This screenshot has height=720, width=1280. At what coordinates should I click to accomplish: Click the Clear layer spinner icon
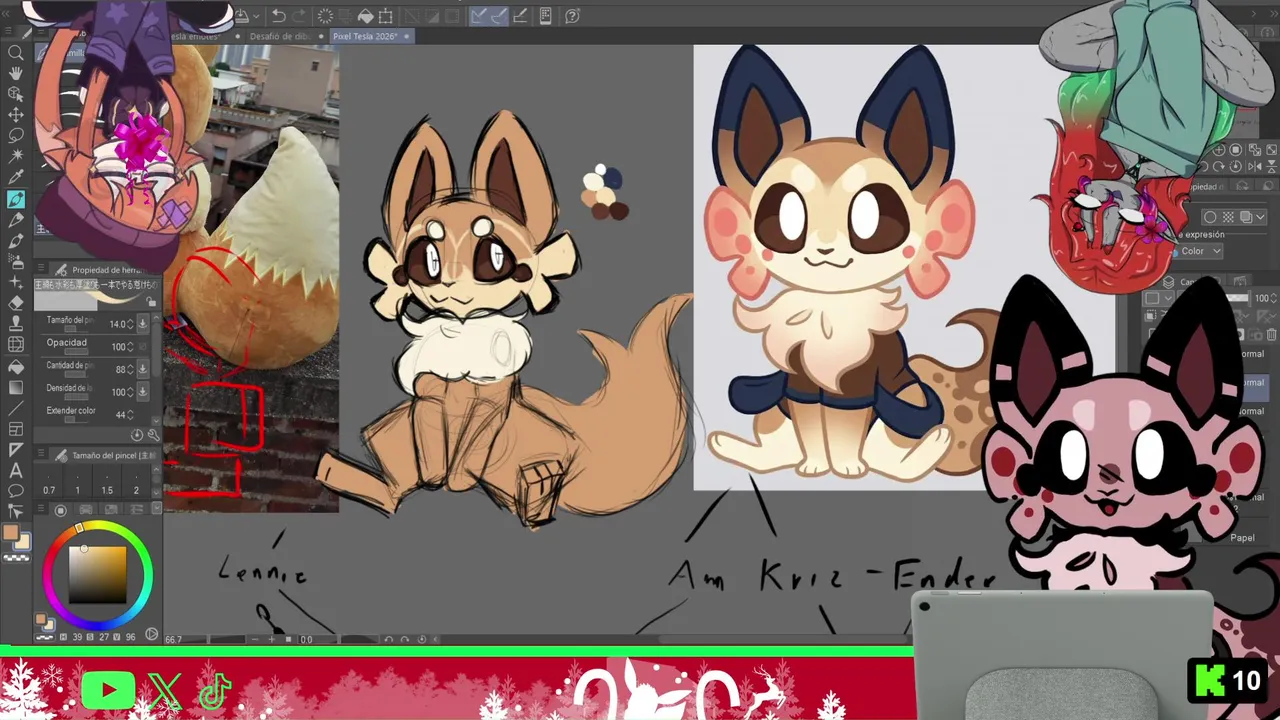(x=325, y=16)
